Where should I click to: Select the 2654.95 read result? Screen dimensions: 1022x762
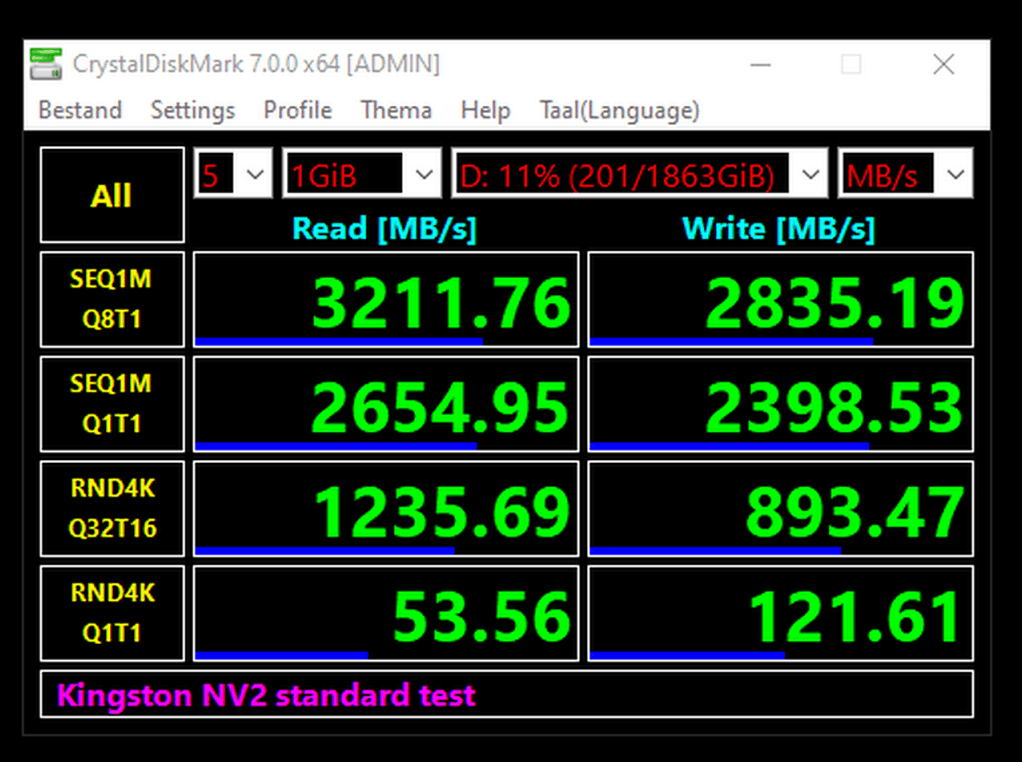[386, 404]
